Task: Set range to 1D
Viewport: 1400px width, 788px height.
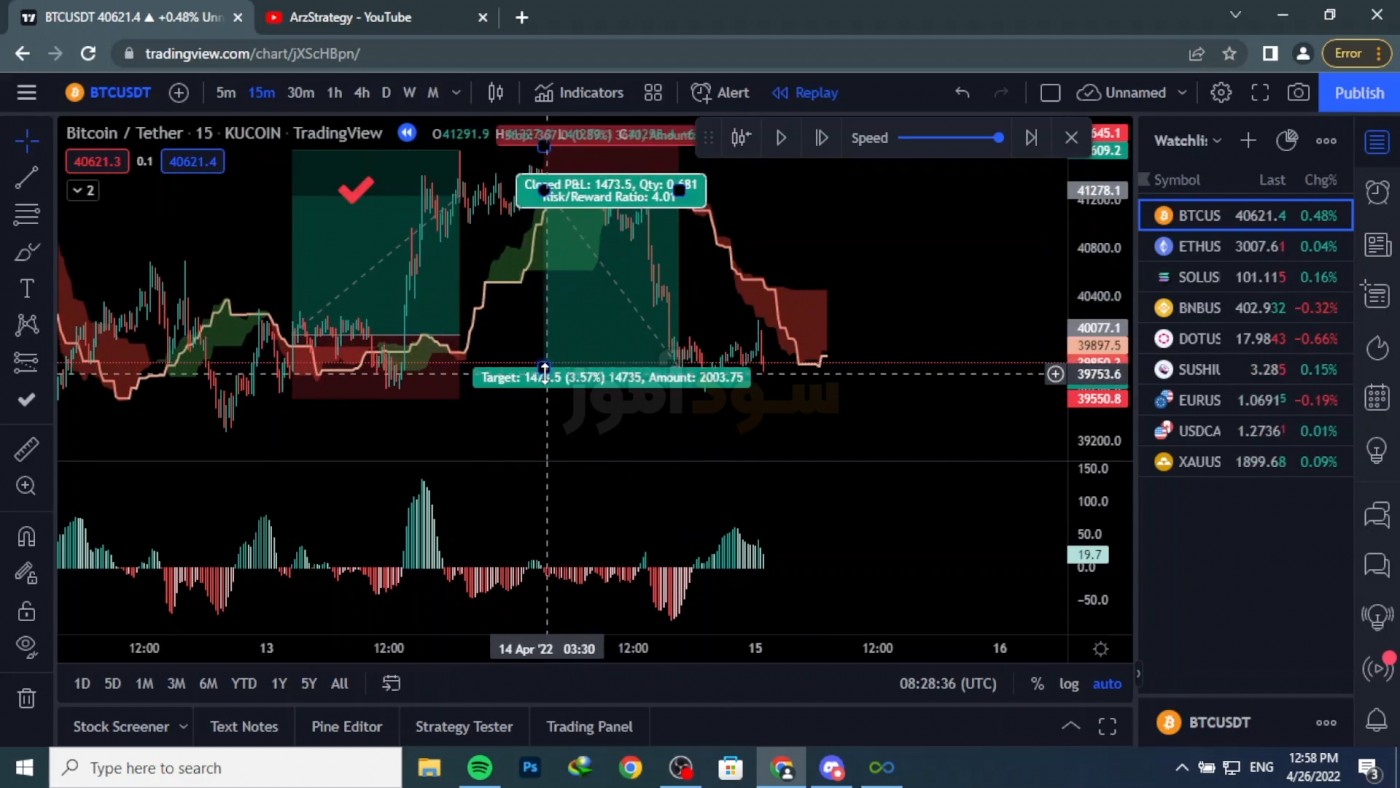Action: tap(82, 684)
